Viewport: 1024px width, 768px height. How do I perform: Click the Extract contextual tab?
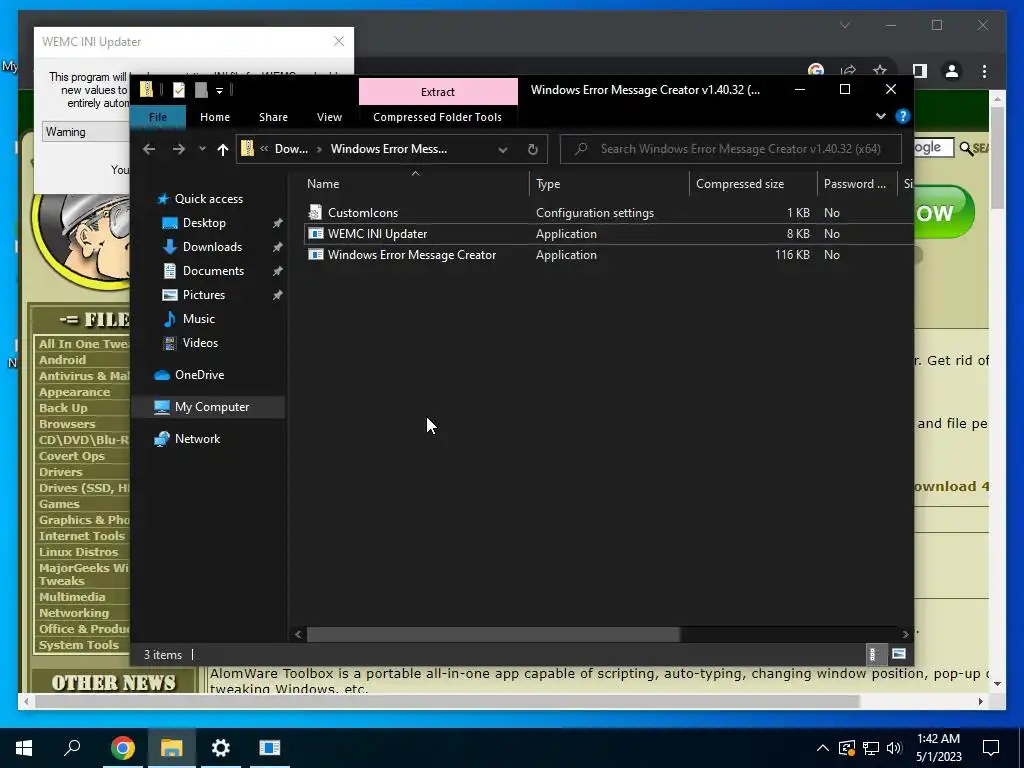pyautogui.click(x=438, y=92)
